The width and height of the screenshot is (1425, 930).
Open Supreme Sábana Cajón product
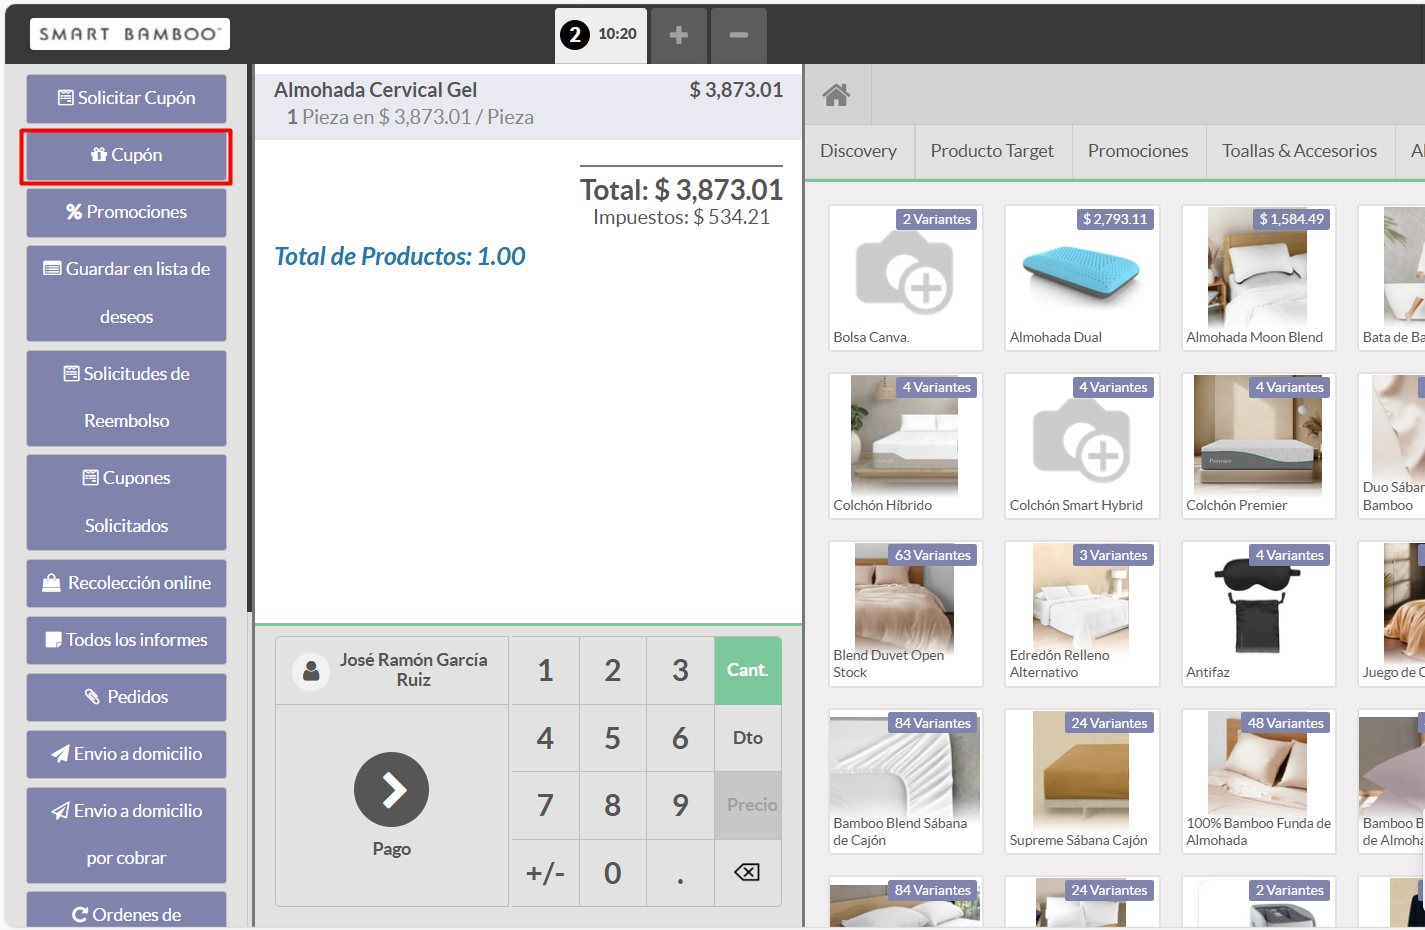pos(1082,782)
